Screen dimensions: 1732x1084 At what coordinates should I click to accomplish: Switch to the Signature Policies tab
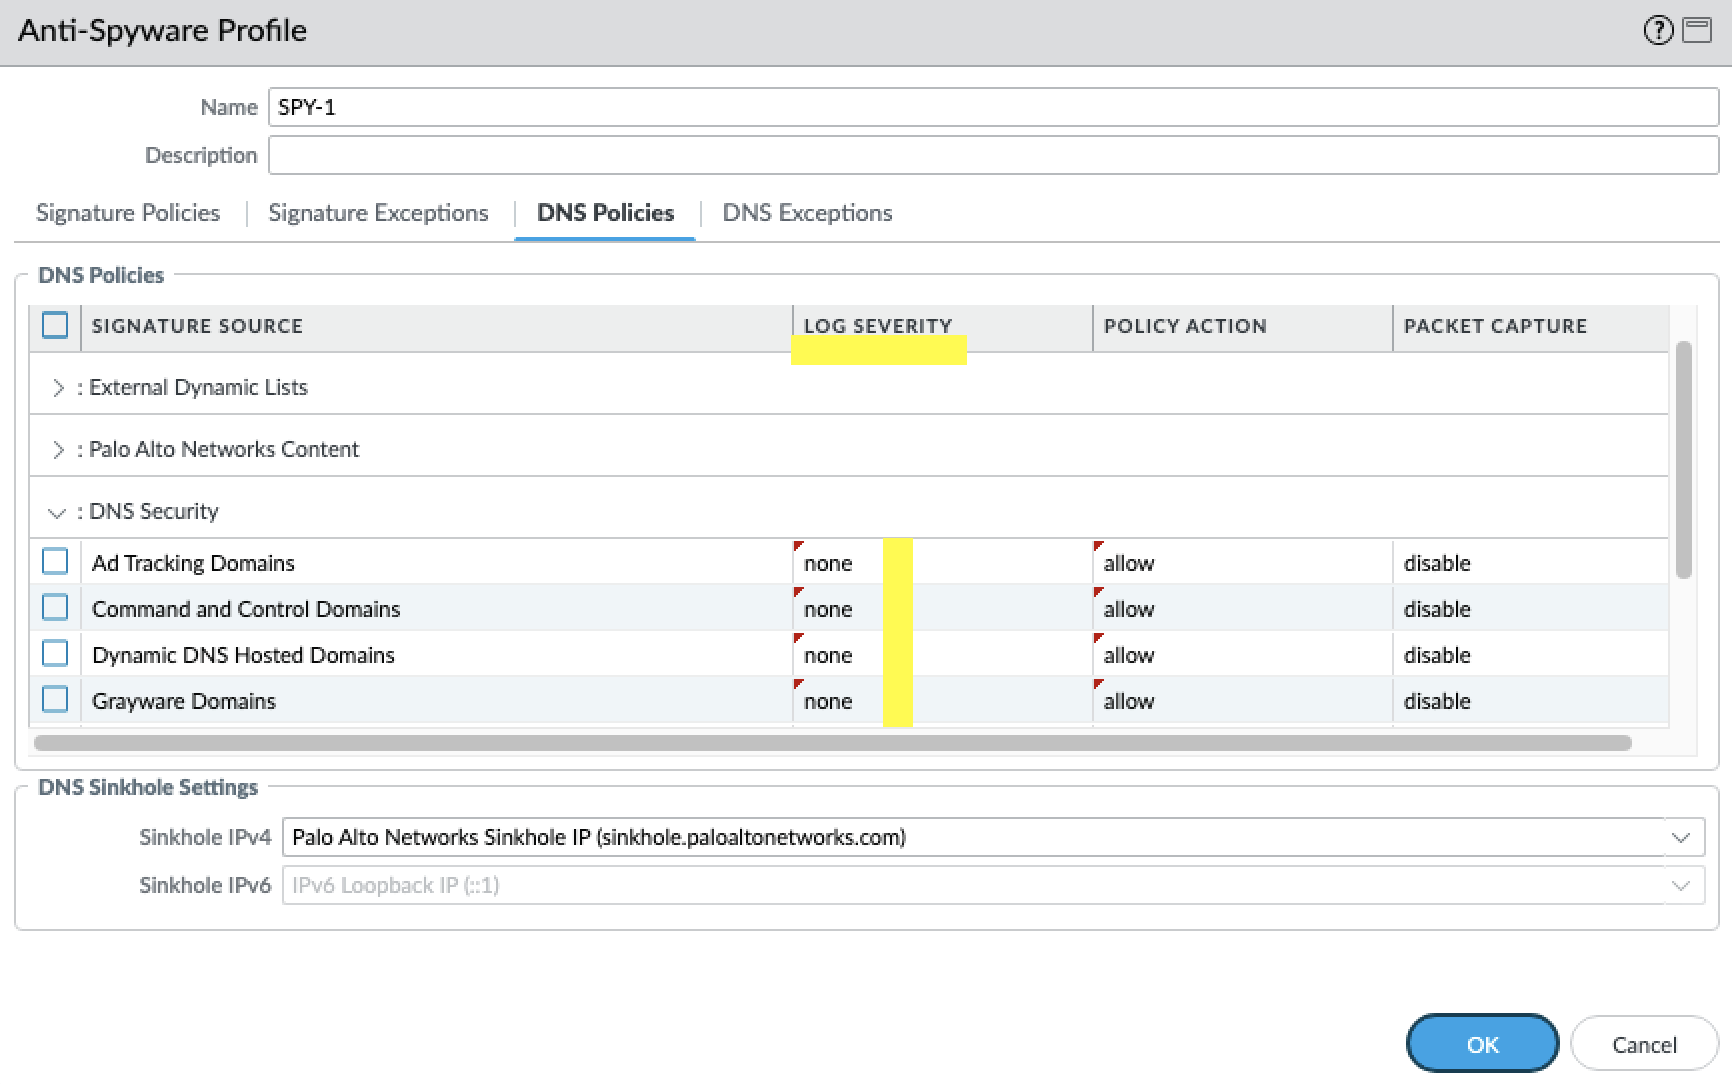pyautogui.click(x=128, y=213)
